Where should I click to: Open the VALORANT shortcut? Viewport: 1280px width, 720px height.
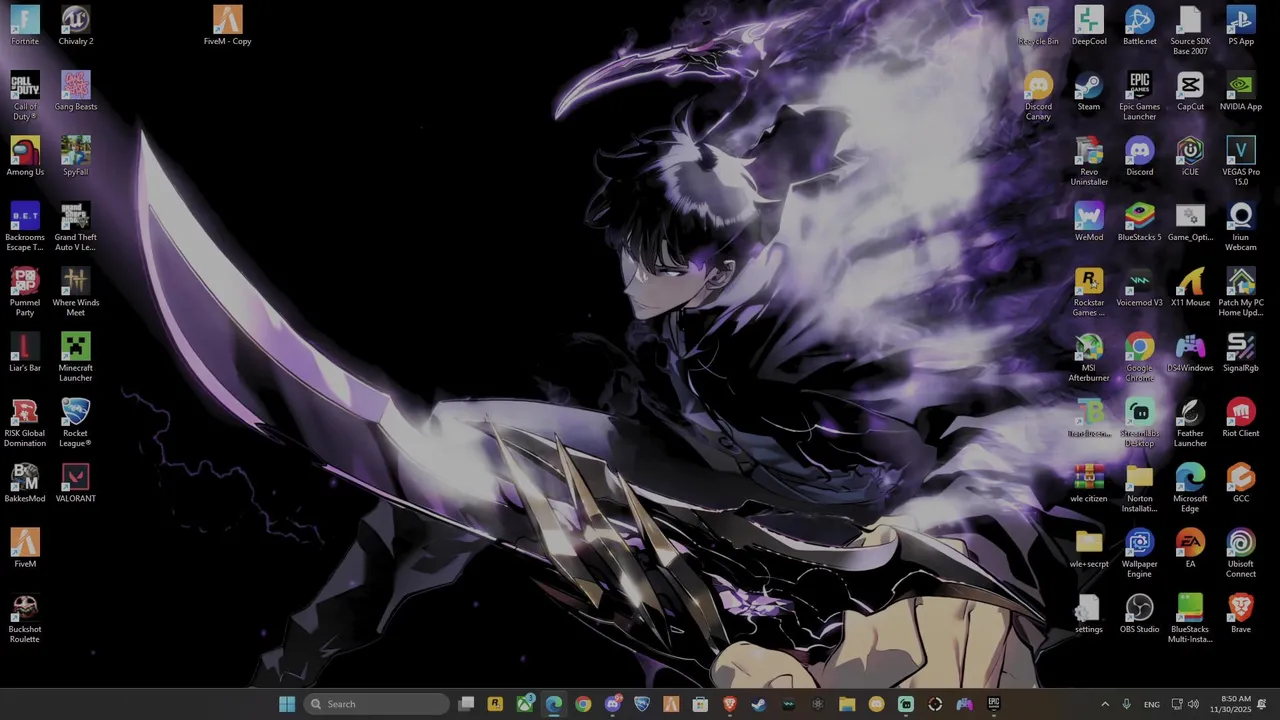click(76, 483)
